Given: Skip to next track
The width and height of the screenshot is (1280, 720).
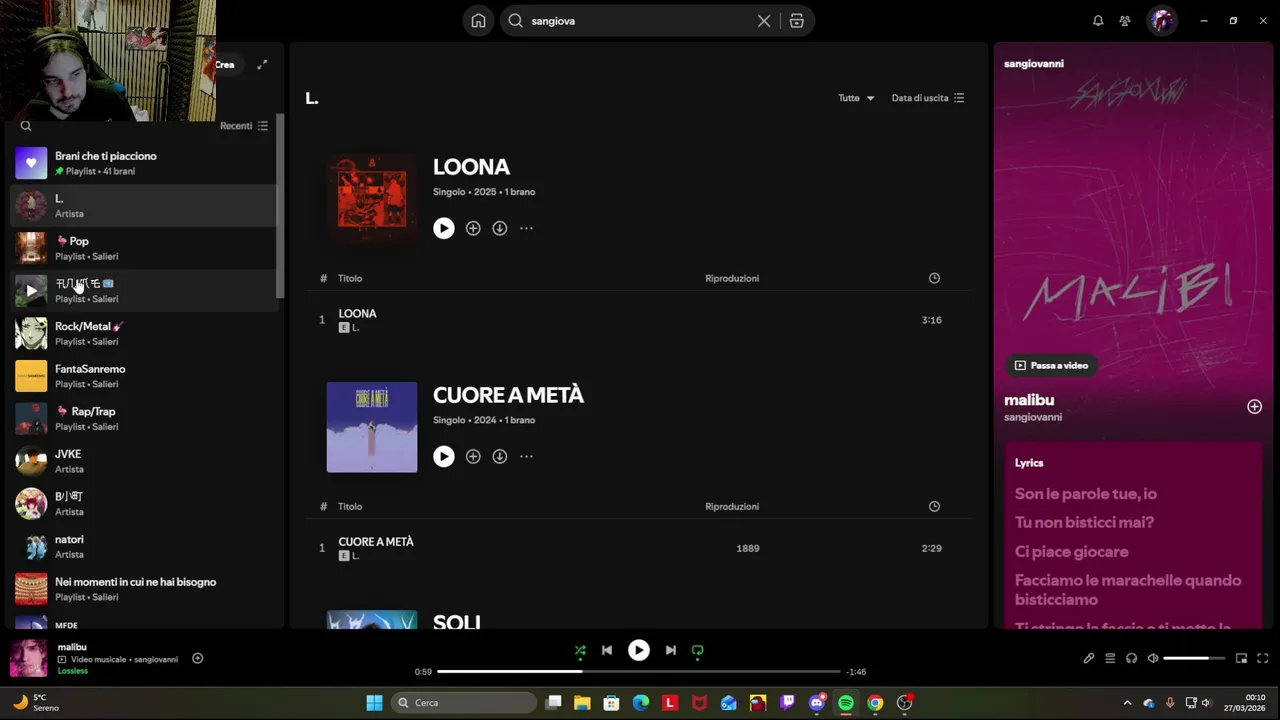Looking at the screenshot, I should point(670,650).
